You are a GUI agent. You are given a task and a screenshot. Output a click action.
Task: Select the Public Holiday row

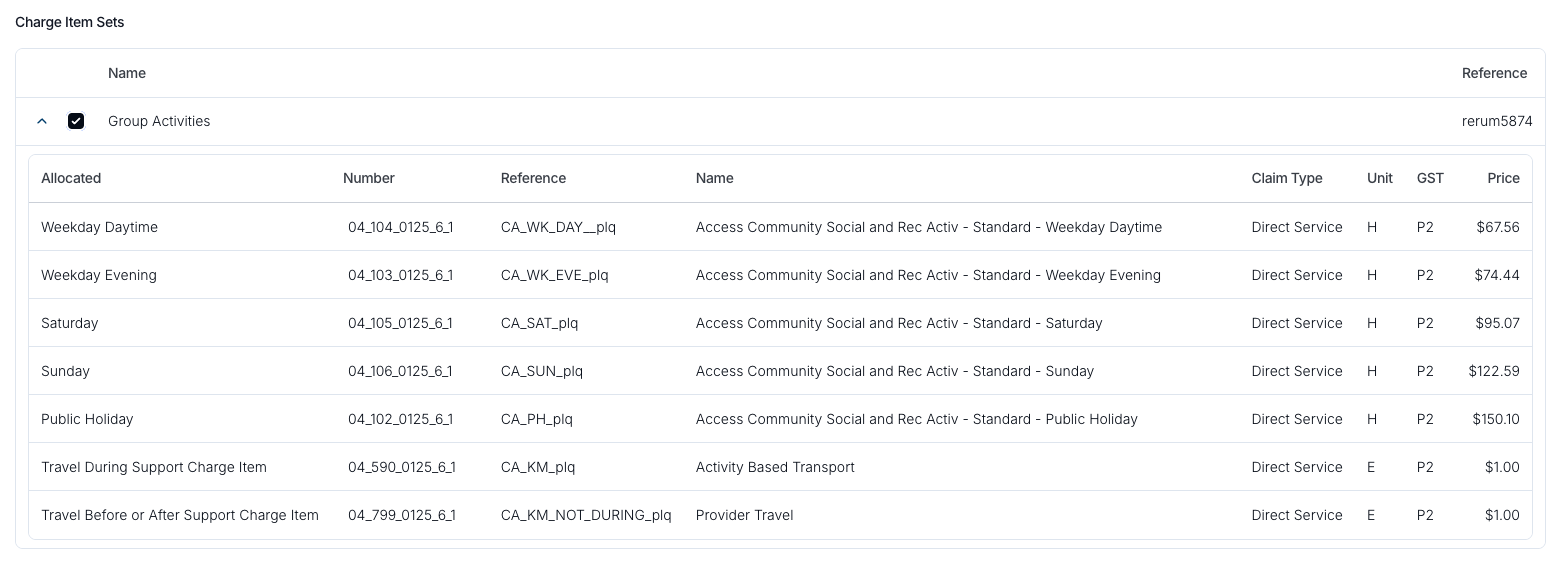click(780, 419)
